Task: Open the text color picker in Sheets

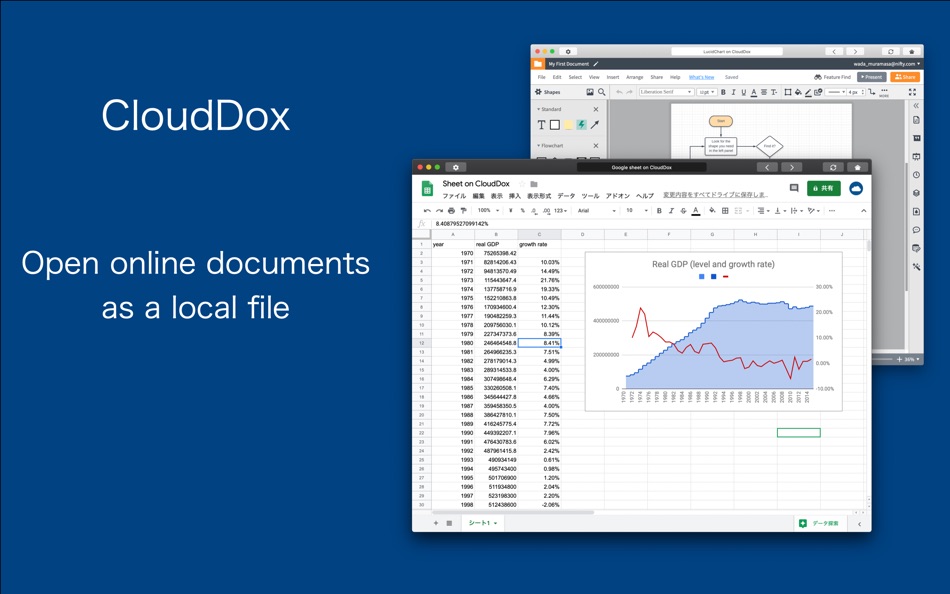Action: coord(696,211)
